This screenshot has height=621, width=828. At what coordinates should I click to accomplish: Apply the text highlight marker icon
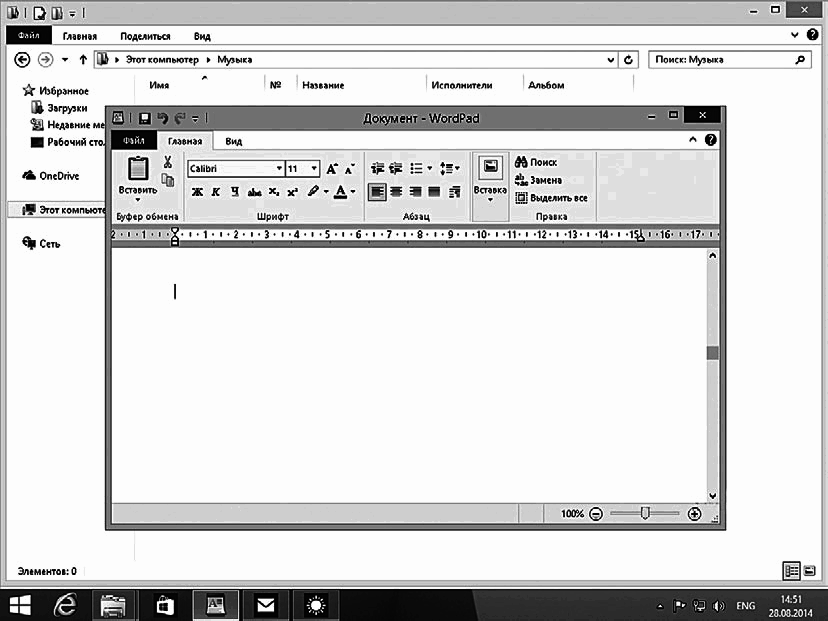tap(313, 191)
